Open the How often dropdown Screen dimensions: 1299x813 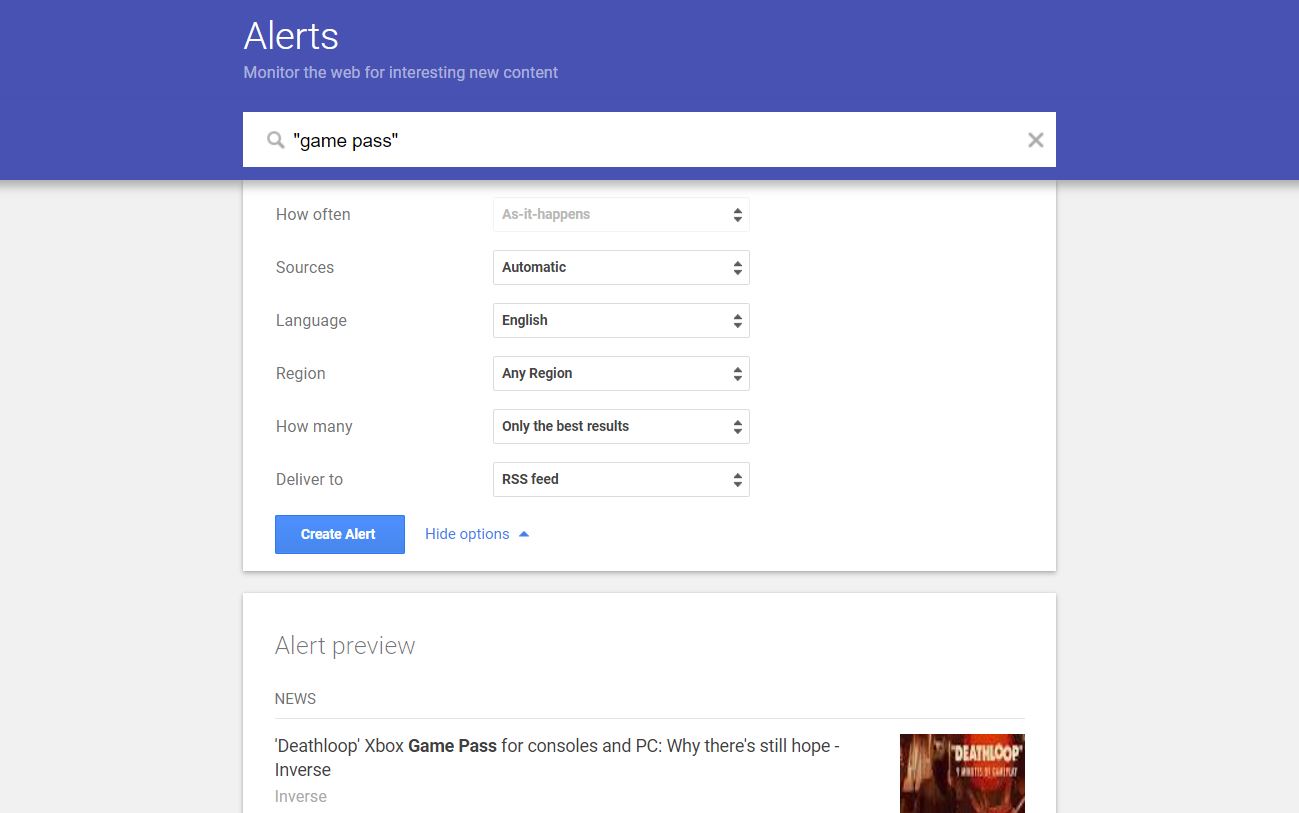coord(621,214)
